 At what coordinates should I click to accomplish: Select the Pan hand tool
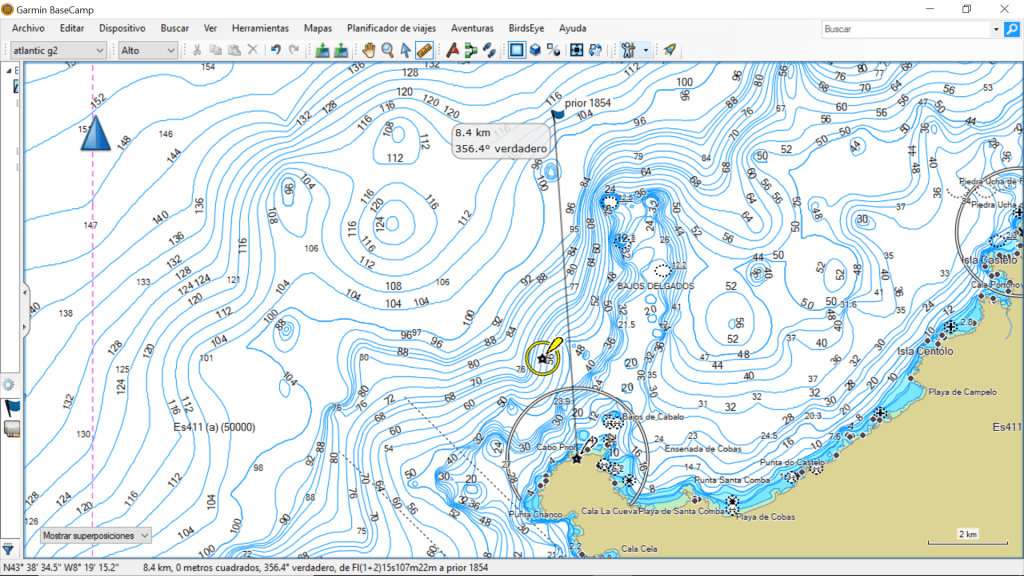(x=369, y=49)
